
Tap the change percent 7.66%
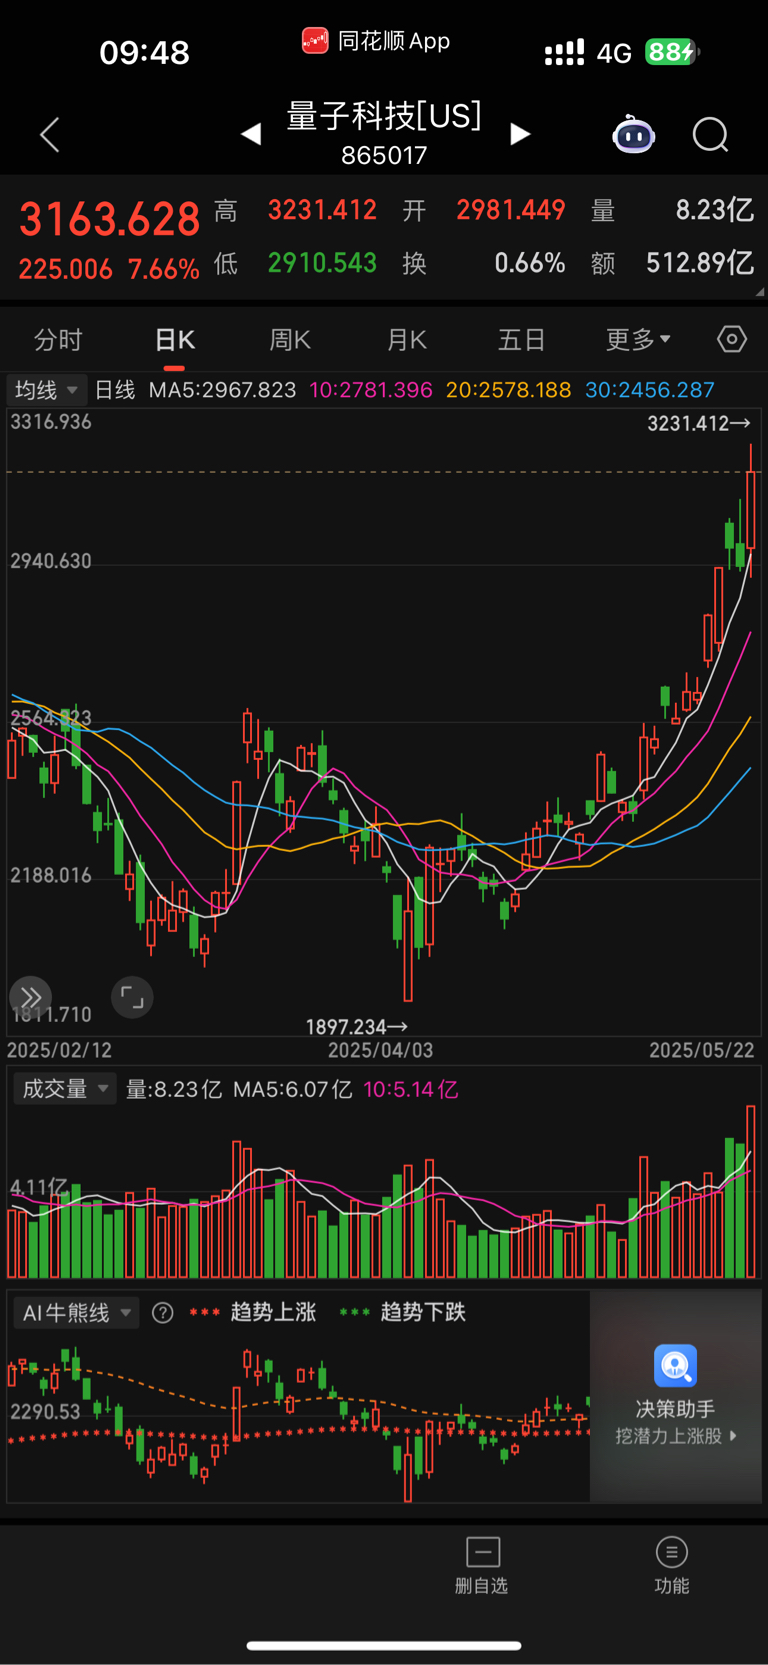click(x=164, y=269)
